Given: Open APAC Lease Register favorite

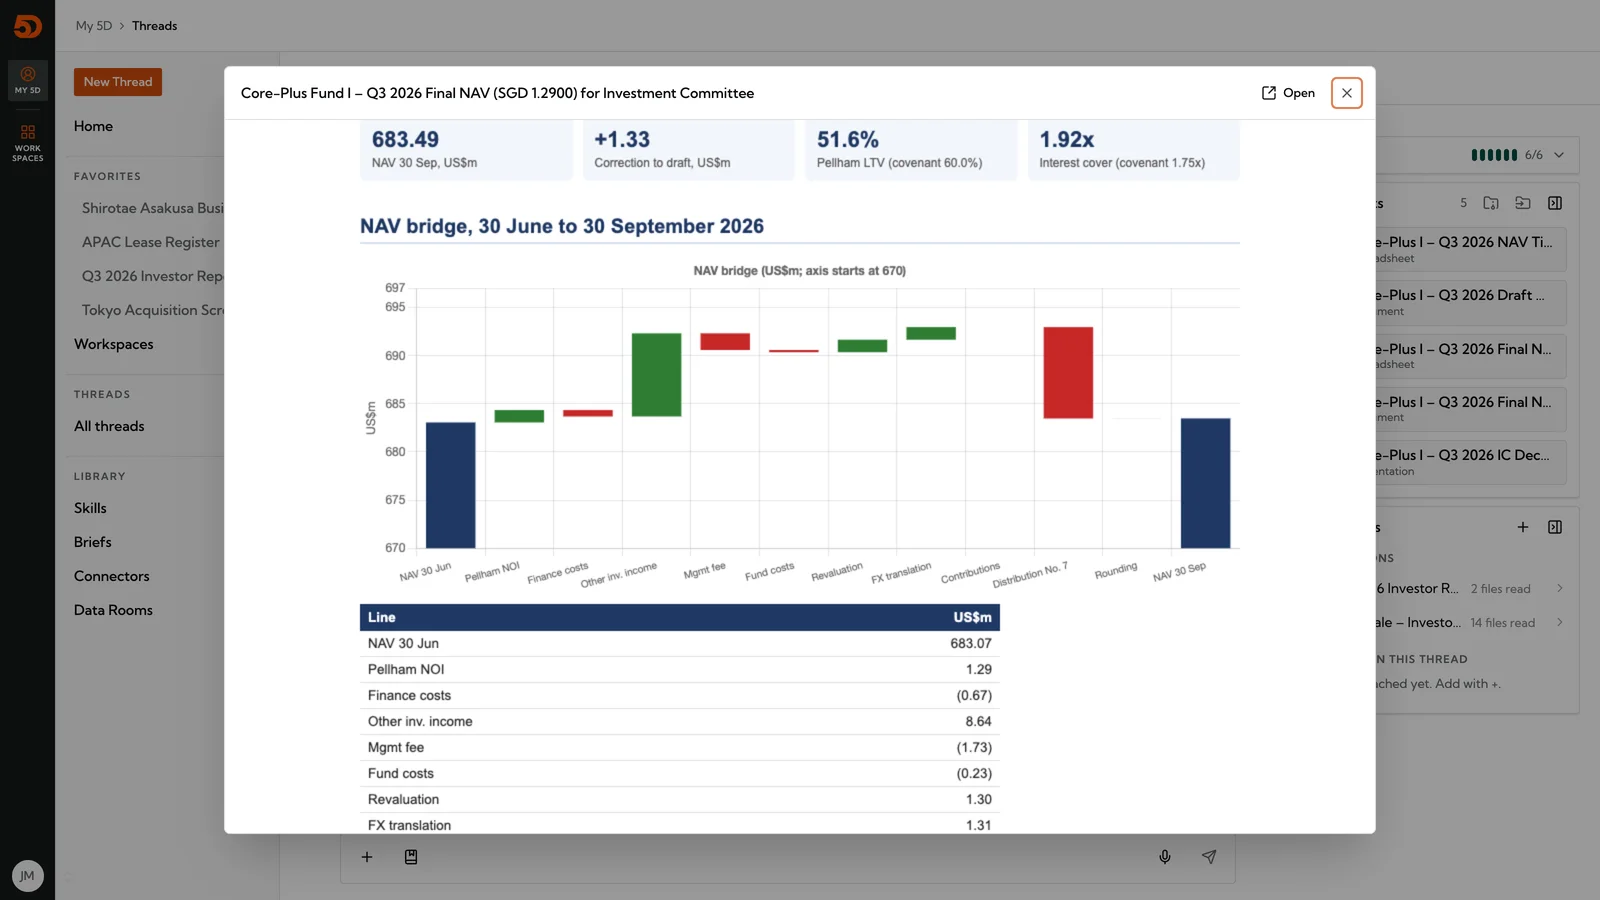Looking at the screenshot, I should pyautogui.click(x=151, y=242).
